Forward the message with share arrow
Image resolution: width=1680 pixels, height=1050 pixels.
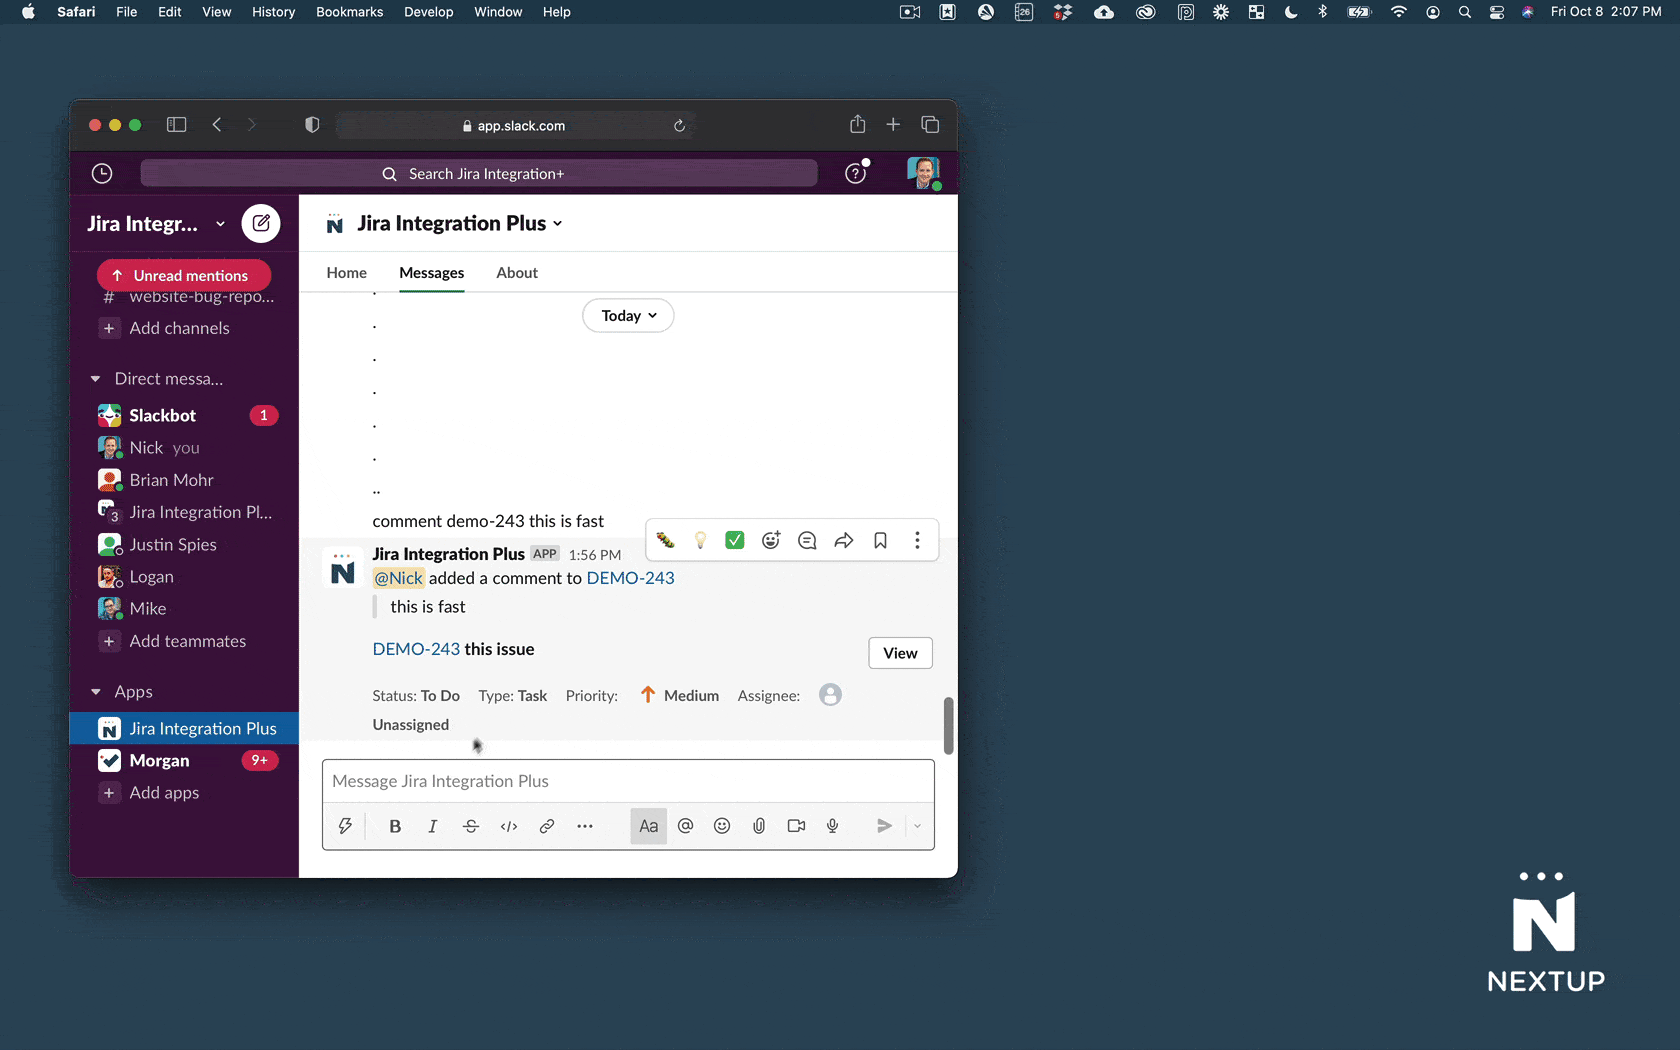[844, 540]
